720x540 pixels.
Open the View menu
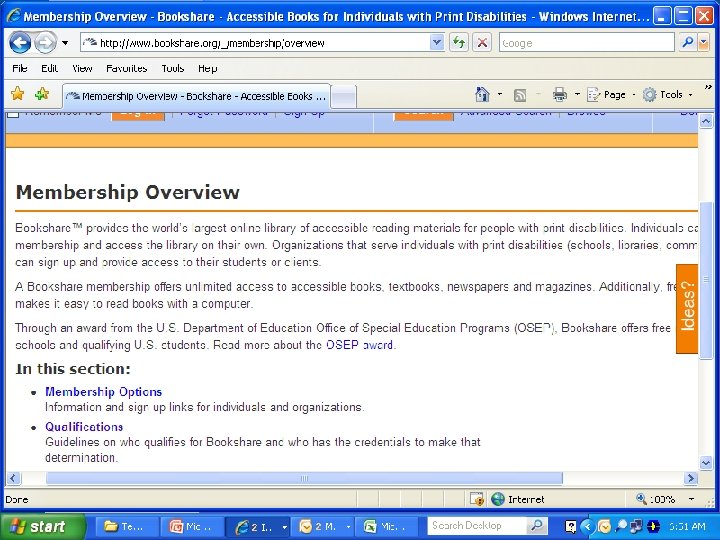pos(82,68)
